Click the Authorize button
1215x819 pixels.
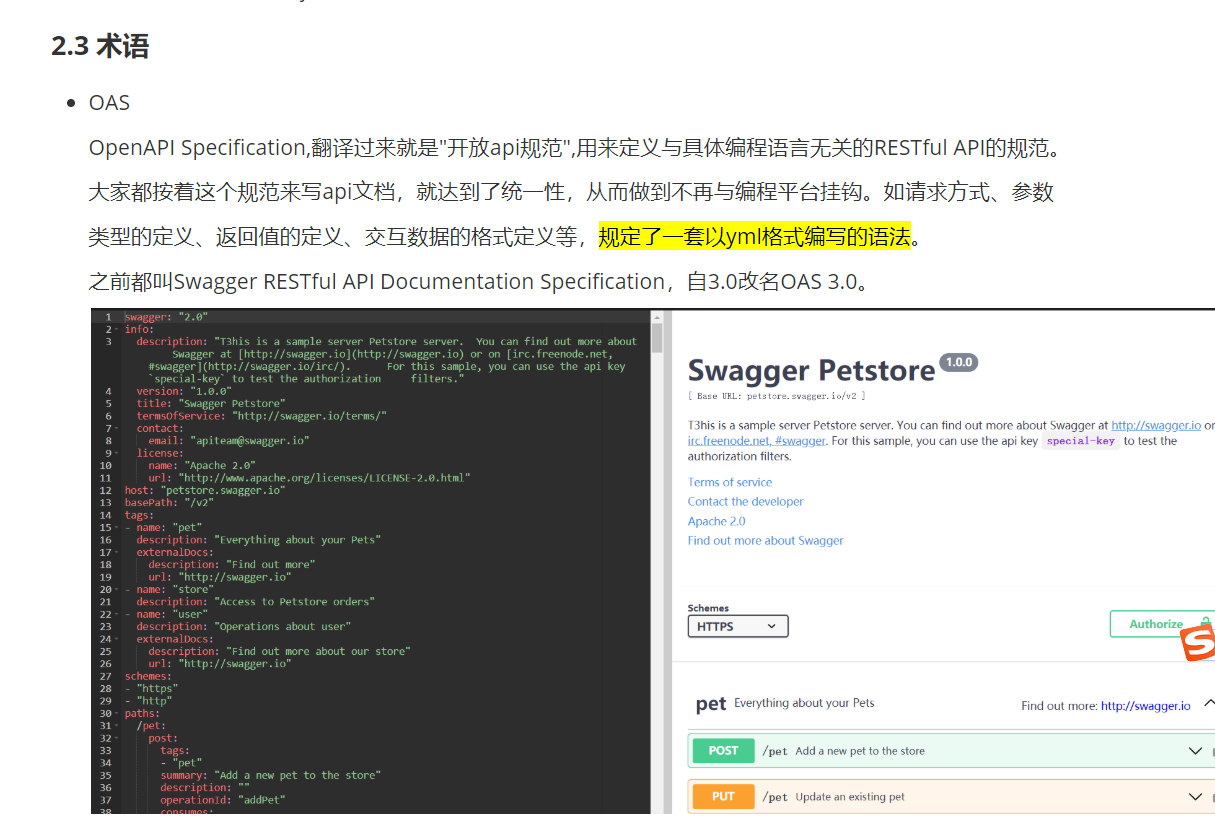pyautogui.click(x=1162, y=624)
